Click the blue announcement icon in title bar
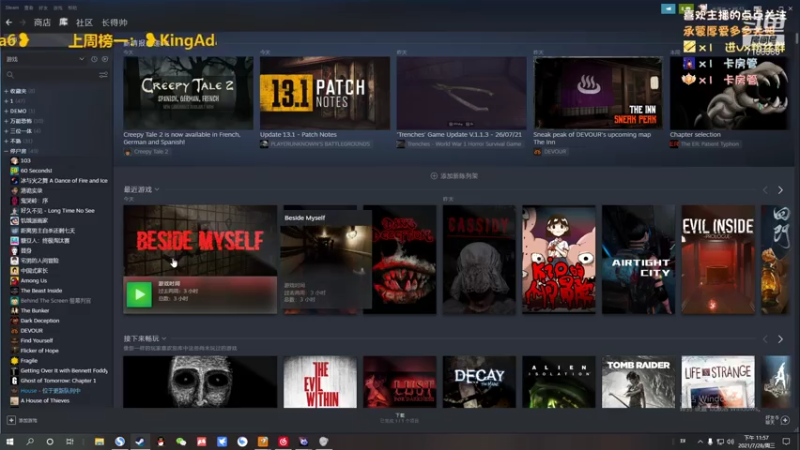Image resolution: width=800 pixels, height=450 pixels. pyautogui.click(x=668, y=9)
